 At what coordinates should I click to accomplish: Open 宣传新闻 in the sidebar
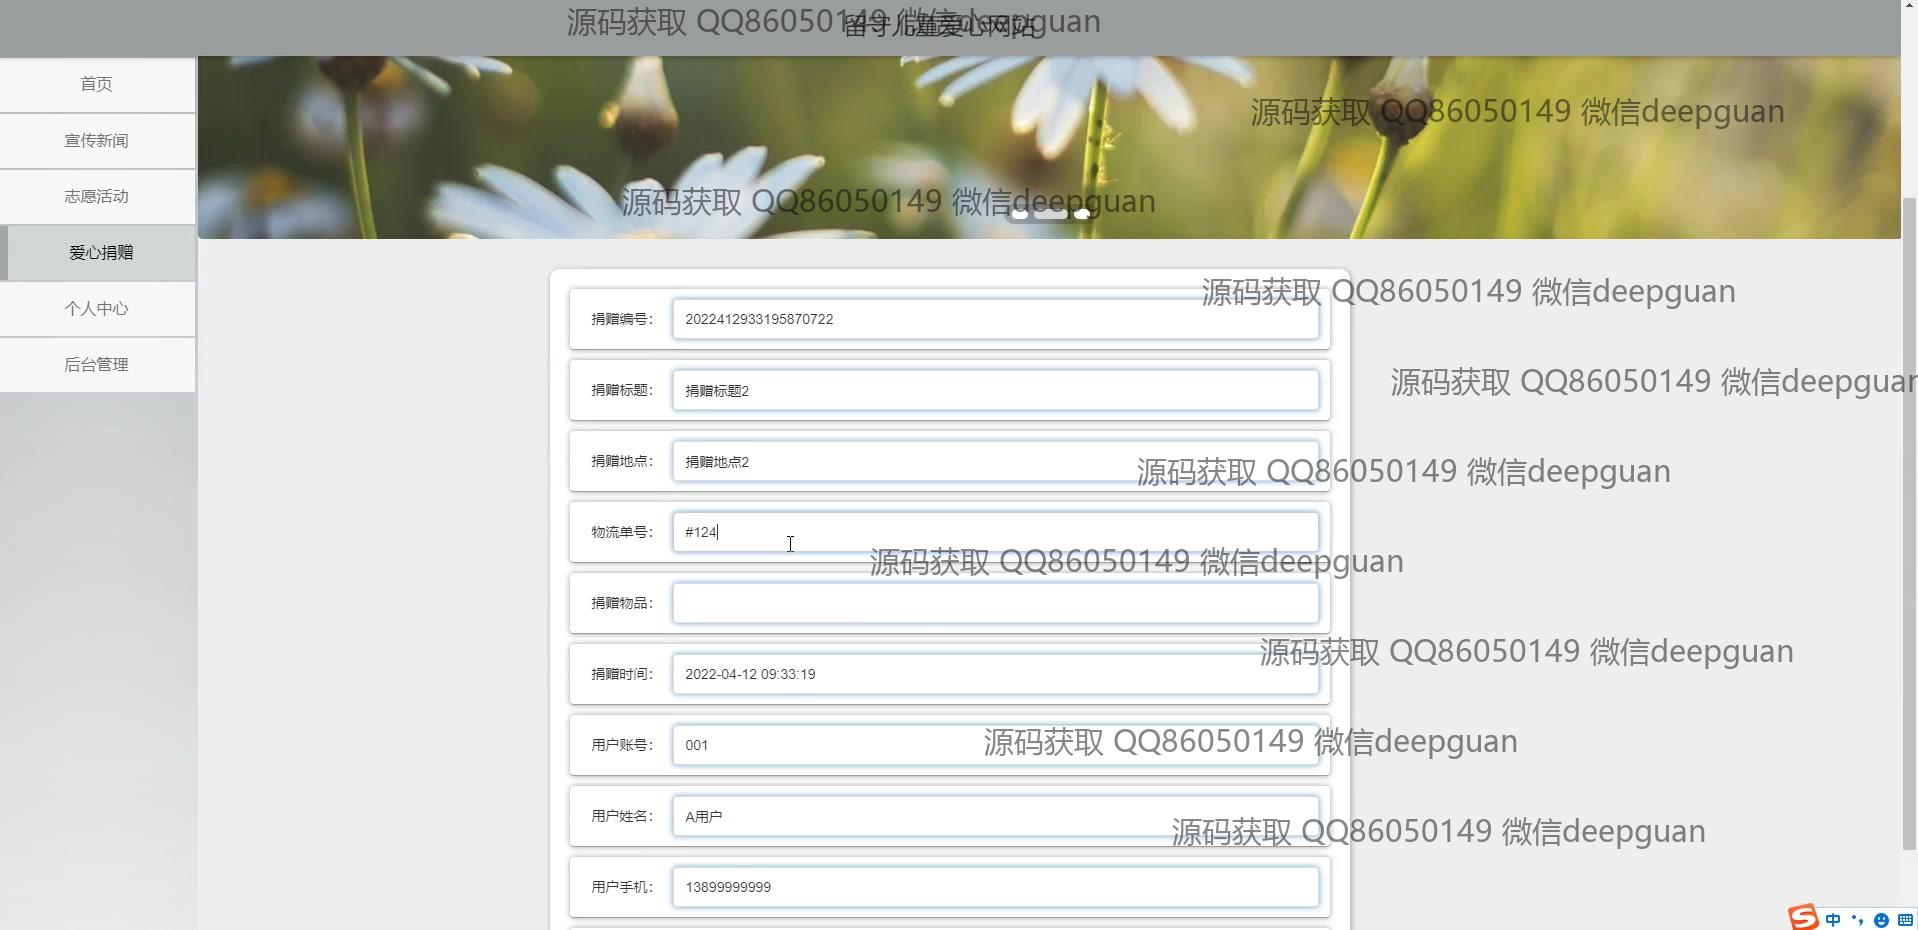pos(97,140)
